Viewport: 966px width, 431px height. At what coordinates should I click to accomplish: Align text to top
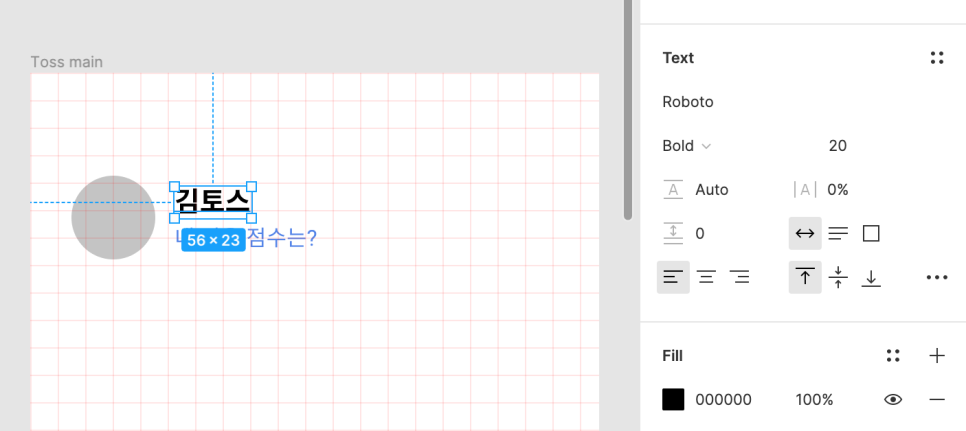click(805, 277)
